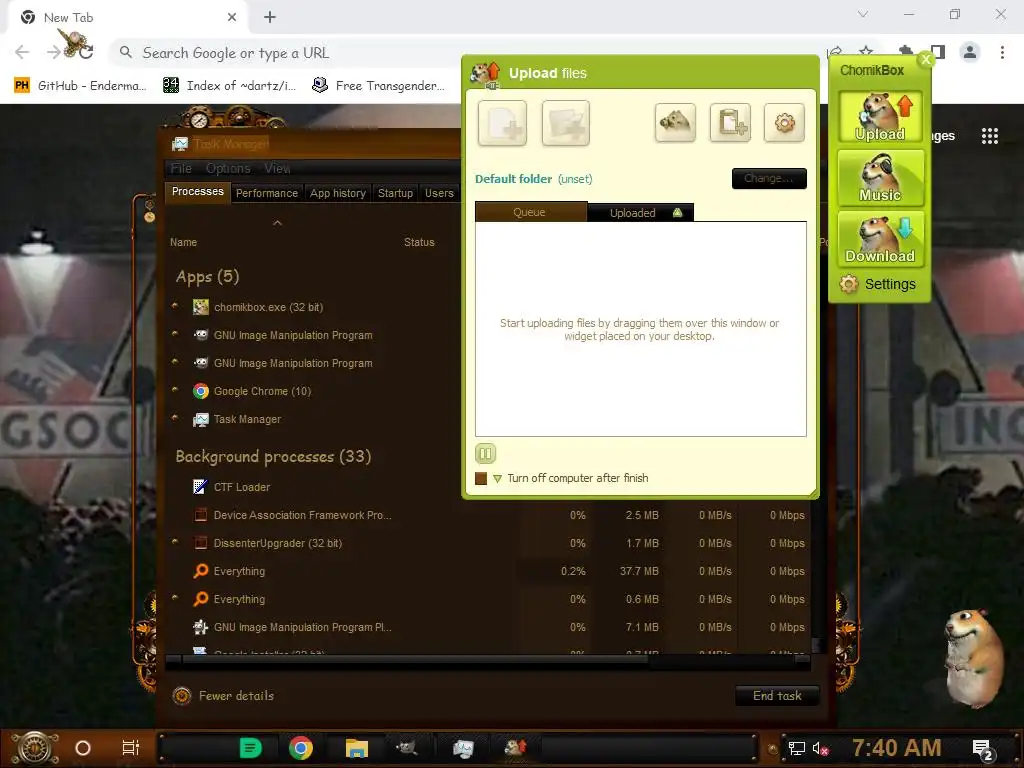Image resolution: width=1024 pixels, height=768 pixels.
Task: Click the add file button in Upload files
Action: [x=502, y=123]
